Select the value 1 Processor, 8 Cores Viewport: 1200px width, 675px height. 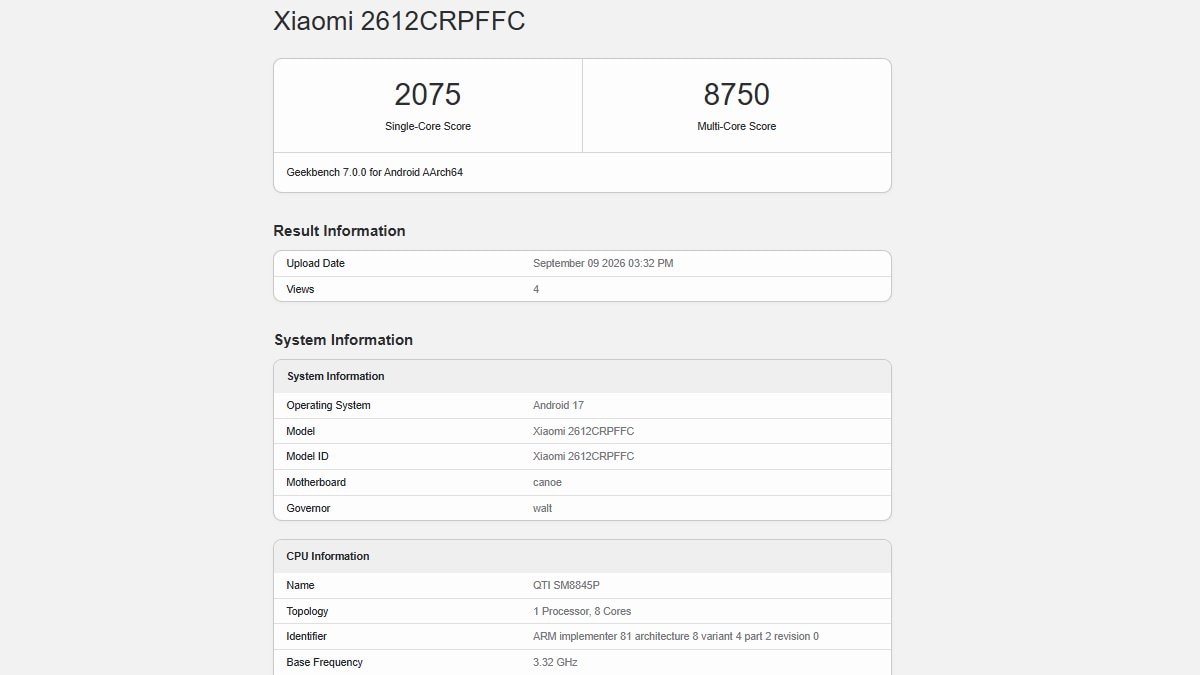pos(582,611)
